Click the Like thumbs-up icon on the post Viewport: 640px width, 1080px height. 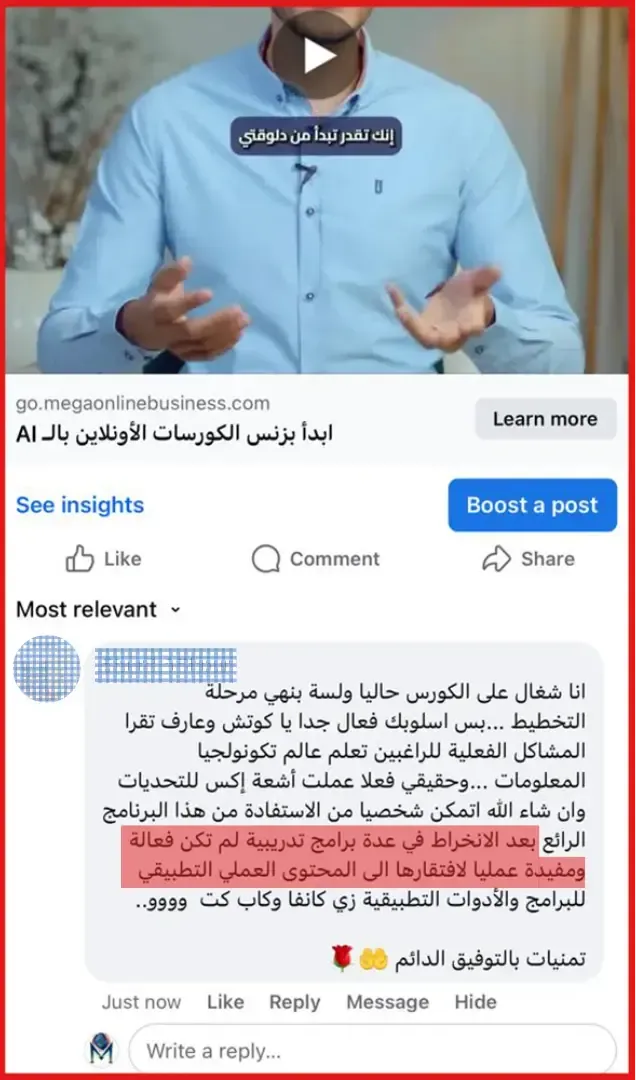pos(79,559)
